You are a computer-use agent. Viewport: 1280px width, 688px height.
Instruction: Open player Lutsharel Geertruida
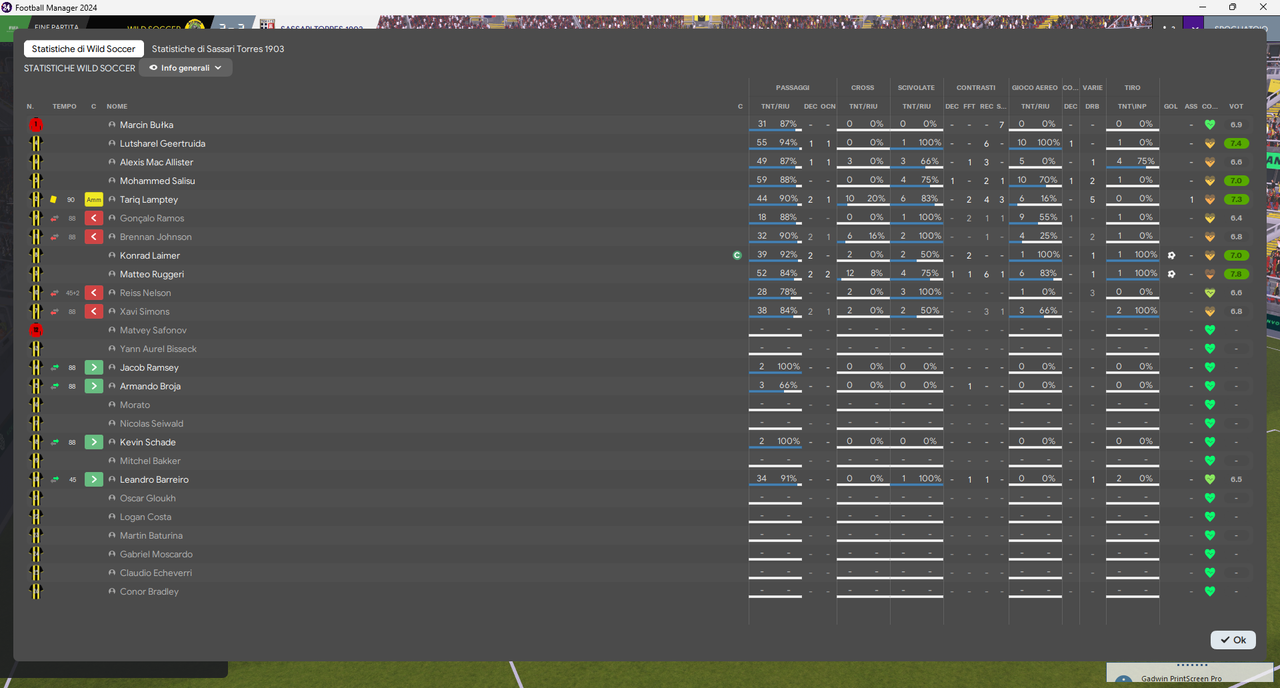(x=162, y=144)
